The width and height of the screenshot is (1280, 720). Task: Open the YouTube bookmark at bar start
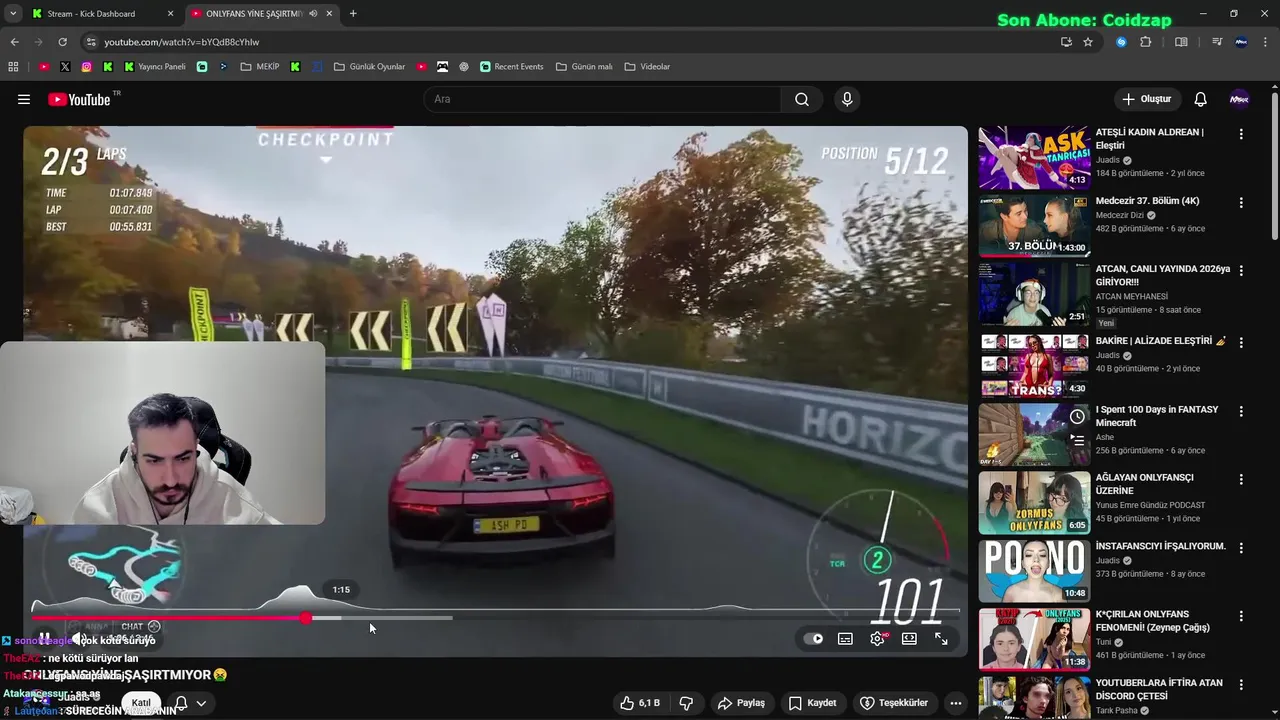44,67
